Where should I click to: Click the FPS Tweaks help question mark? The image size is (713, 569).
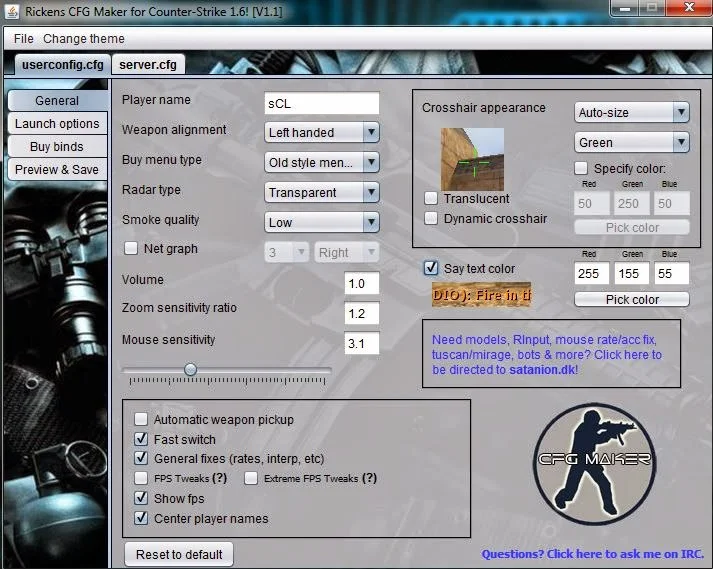[x=220, y=478]
